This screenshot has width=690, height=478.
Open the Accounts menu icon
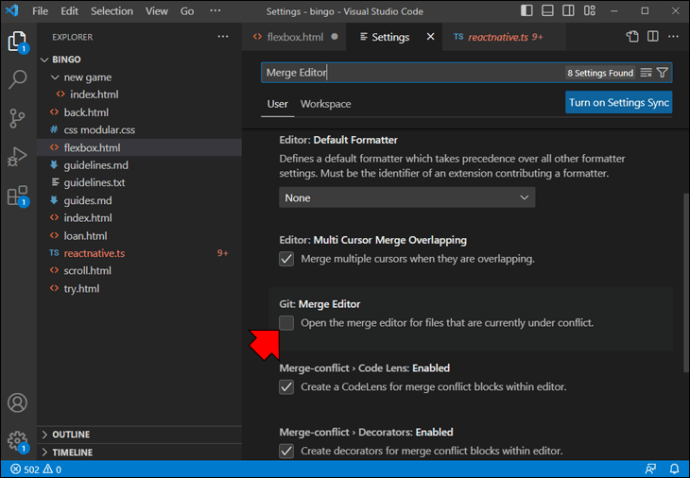17,403
